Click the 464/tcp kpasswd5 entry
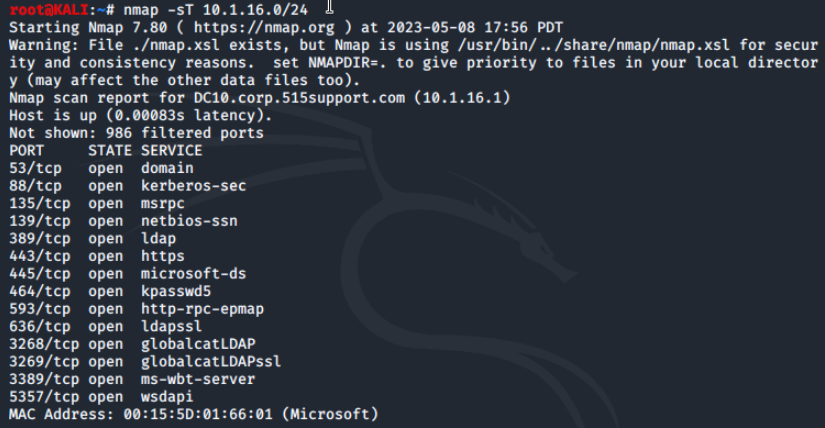The height and width of the screenshot is (428, 825). [110, 292]
